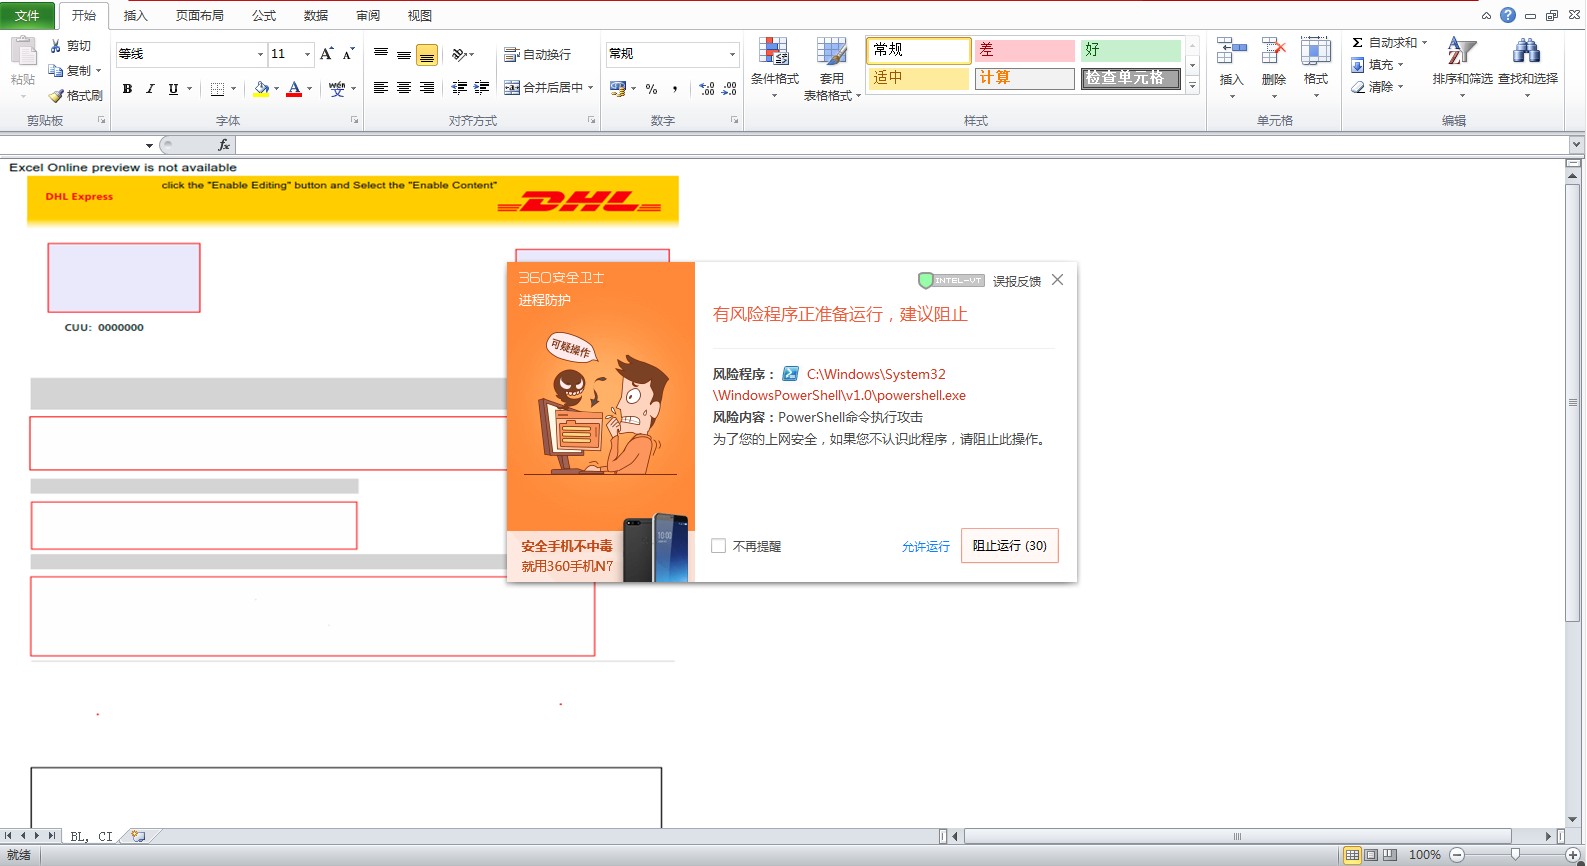The height and width of the screenshot is (866, 1587).
Task: Expand the font size dropdown
Action: click(x=307, y=54)
